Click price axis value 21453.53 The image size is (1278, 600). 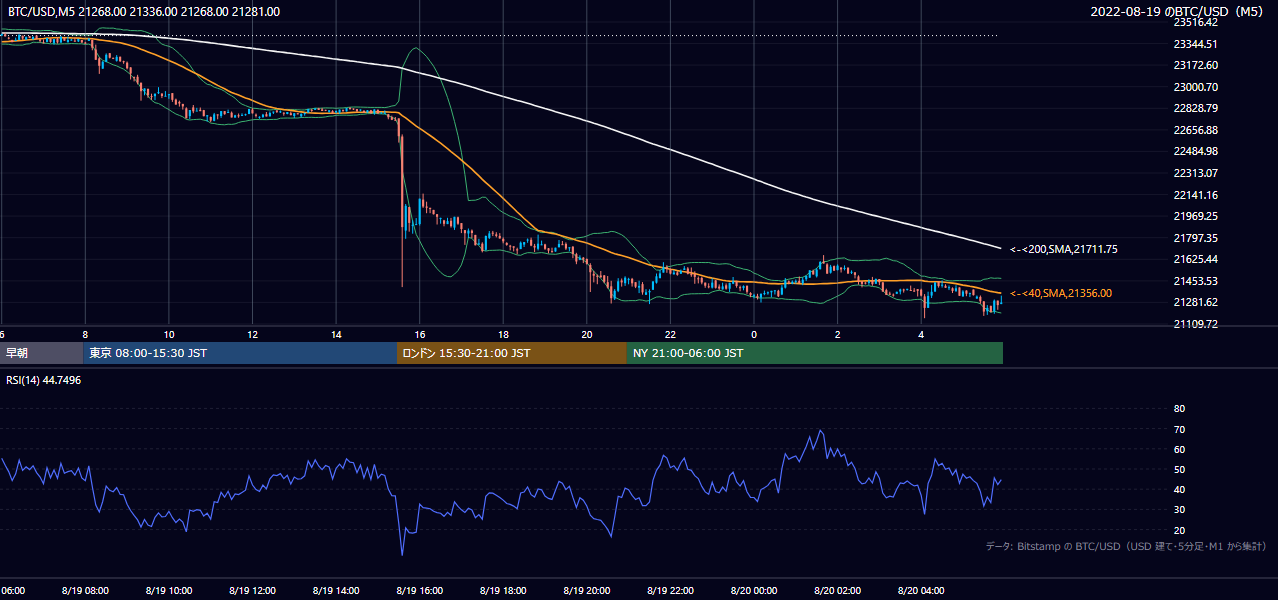tap(1195, 281)
